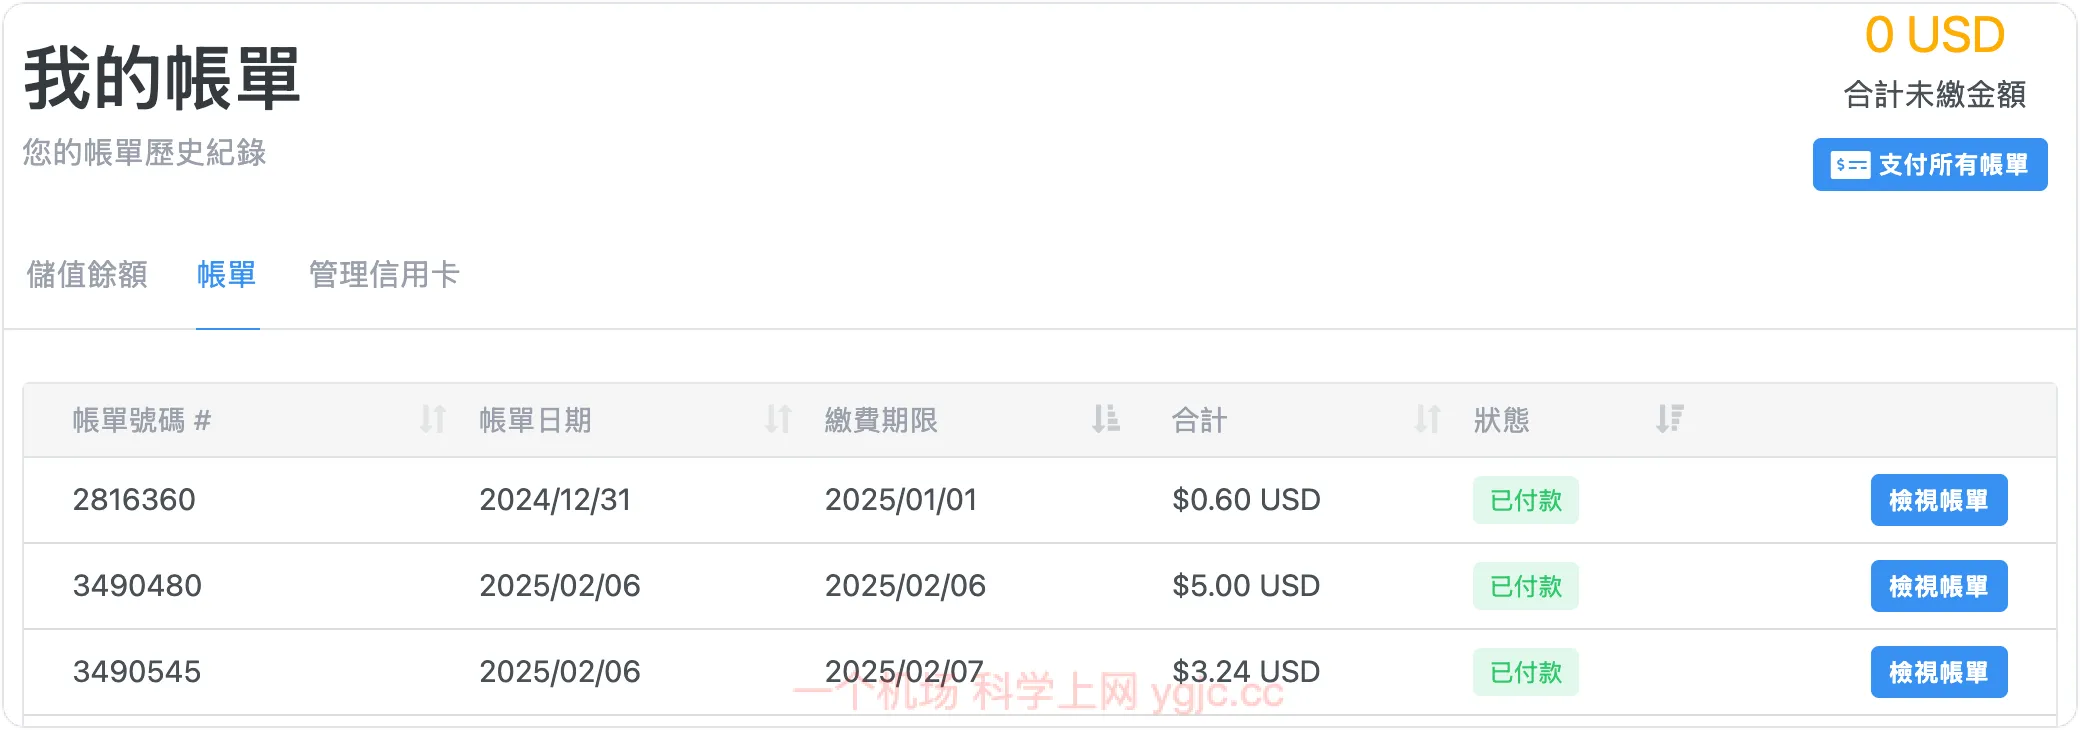
Task: Select the 帳單 tab
Action: point(227,274)
